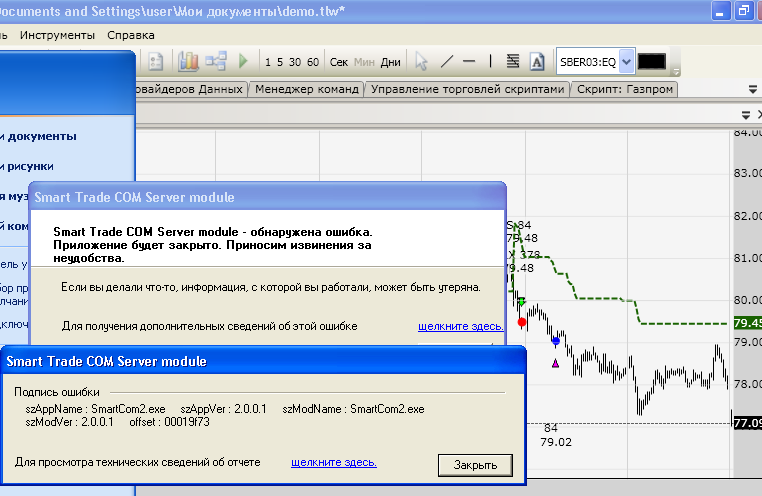Click the magenta triangle chart marker
The image size is (762, 496).
(x=555, y=363)
